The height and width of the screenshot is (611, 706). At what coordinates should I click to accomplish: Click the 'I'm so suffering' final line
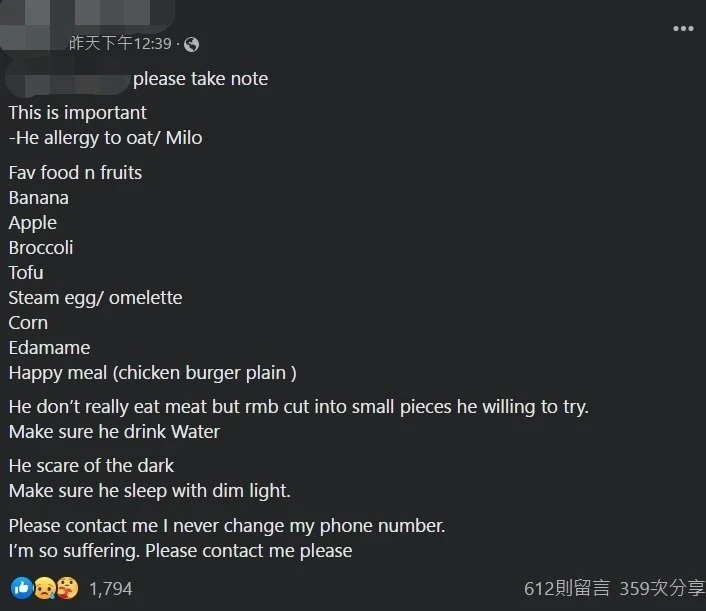(x=180, y=551)
